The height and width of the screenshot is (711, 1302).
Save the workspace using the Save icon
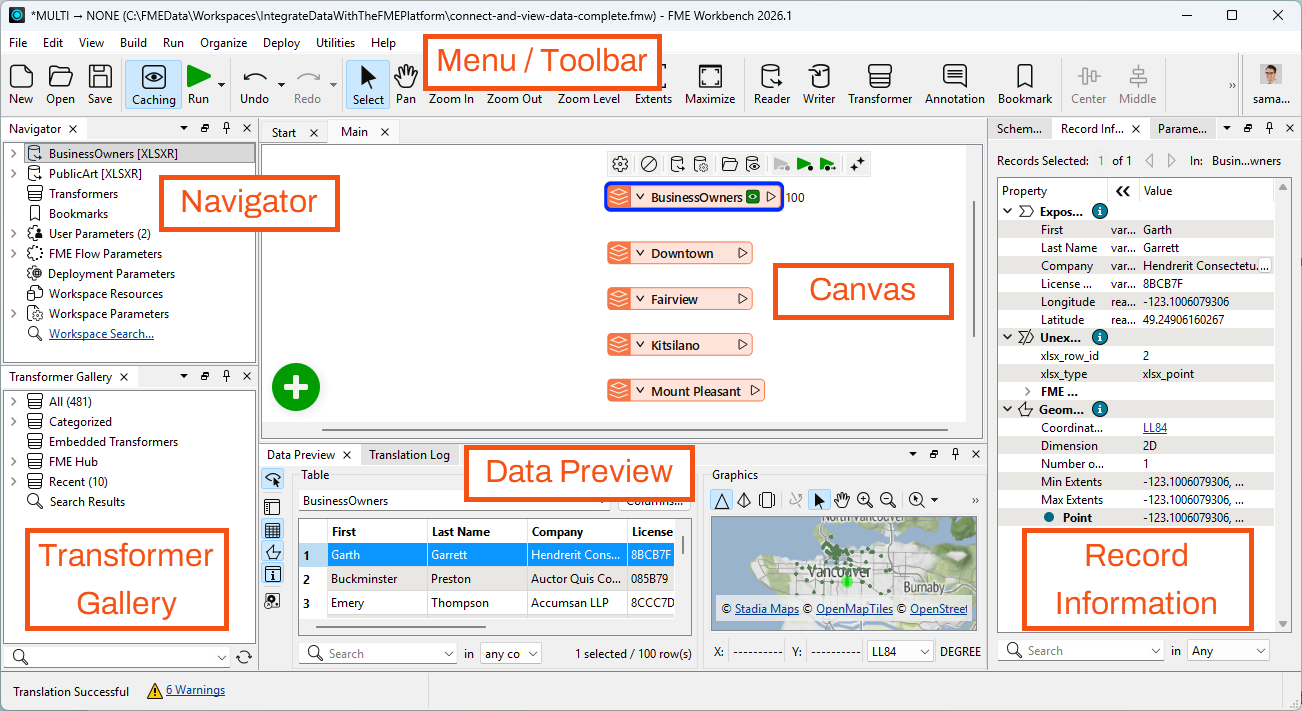100,84
